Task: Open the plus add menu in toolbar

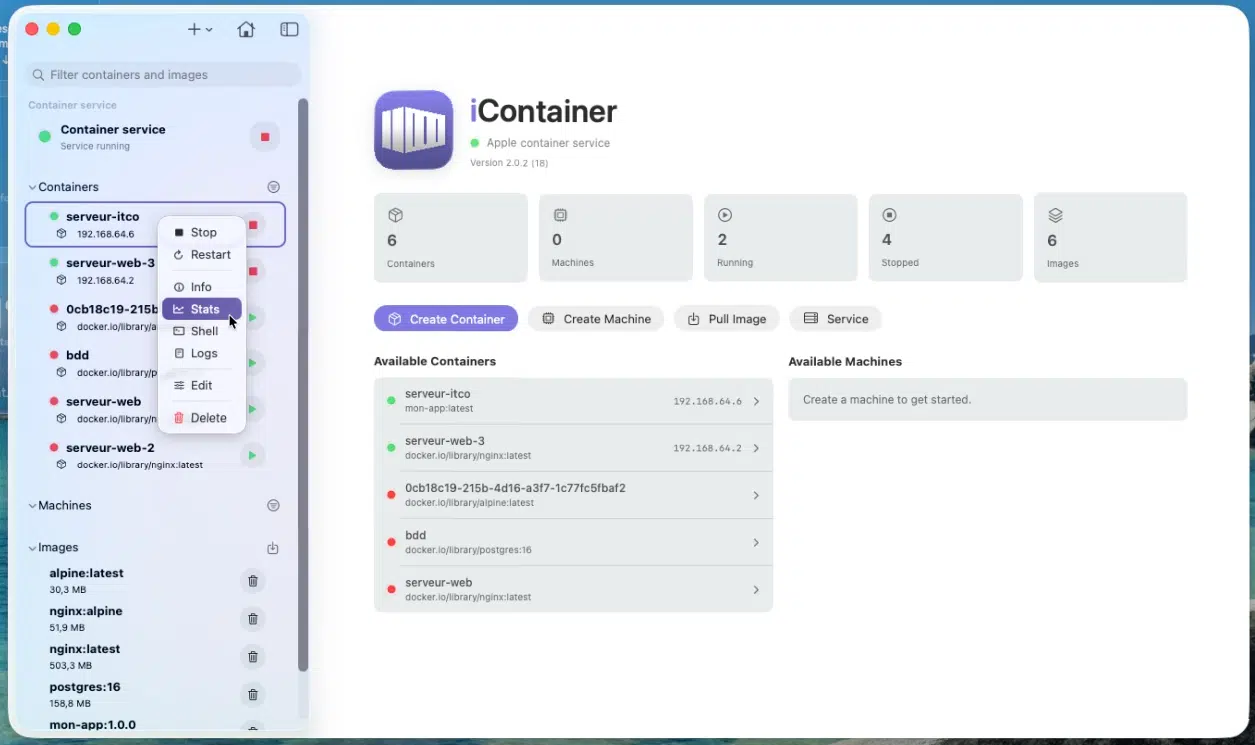Action: [200, 30]
